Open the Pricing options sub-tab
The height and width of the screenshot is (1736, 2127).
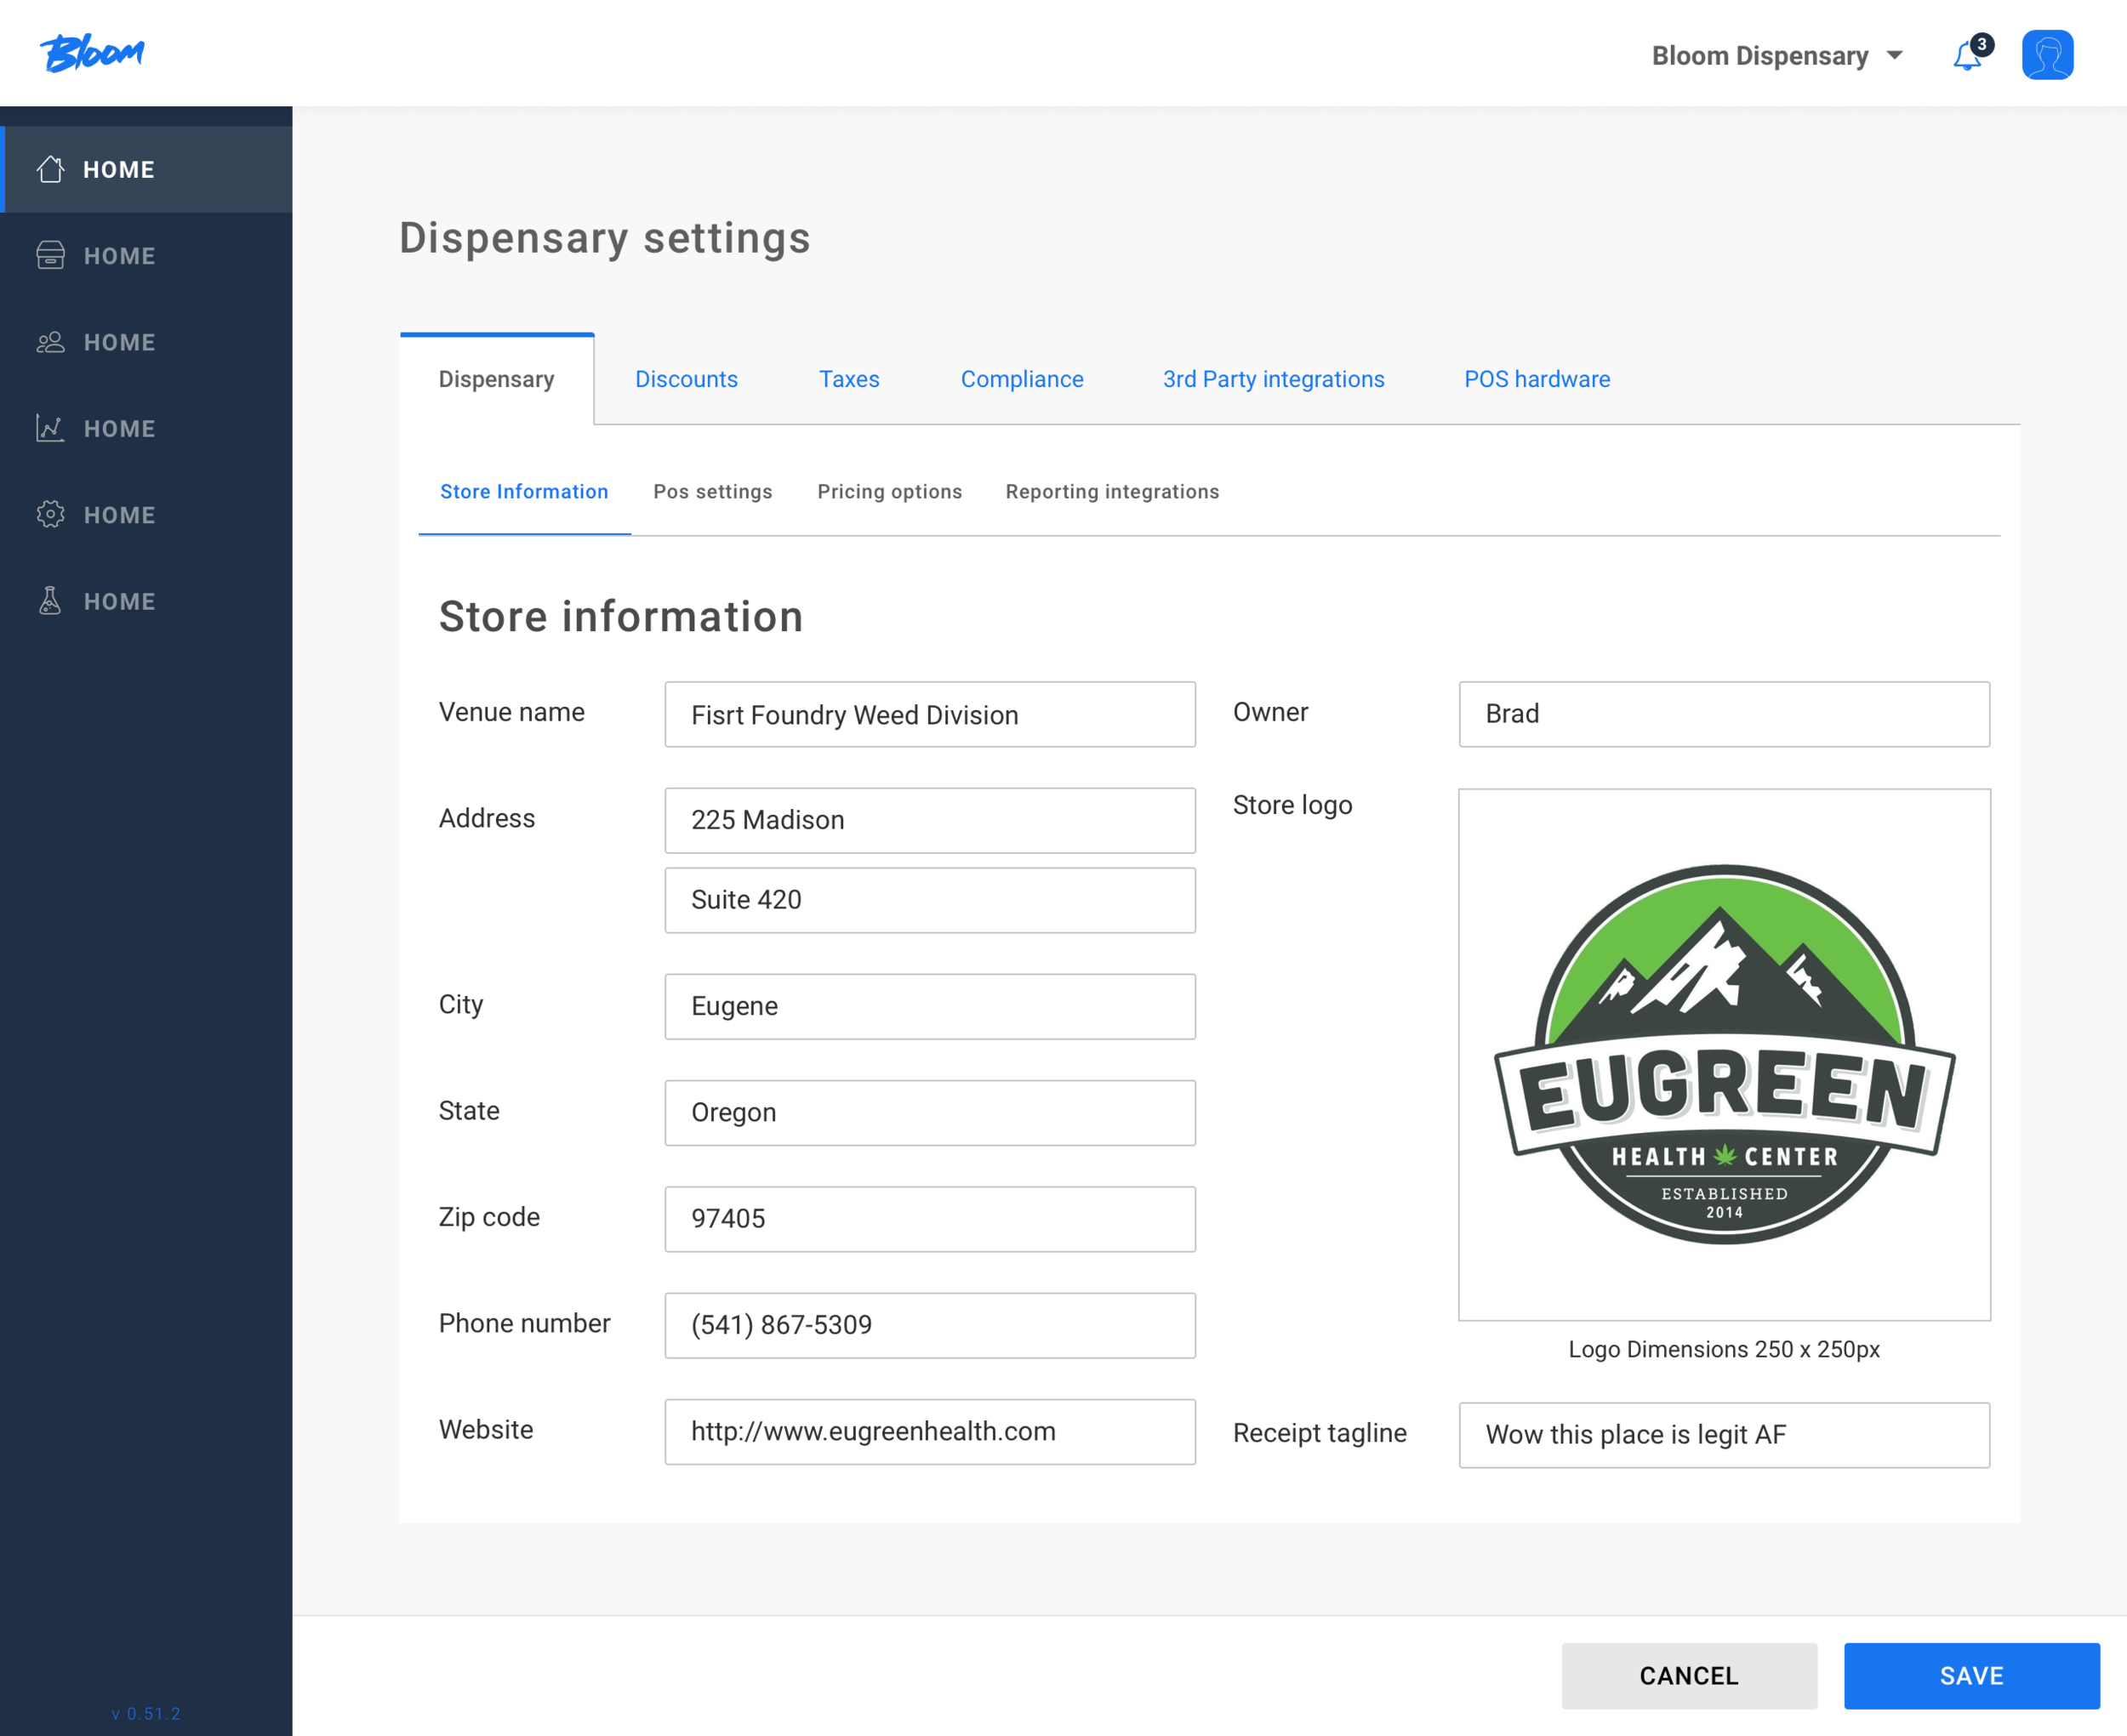coord(889,491)
